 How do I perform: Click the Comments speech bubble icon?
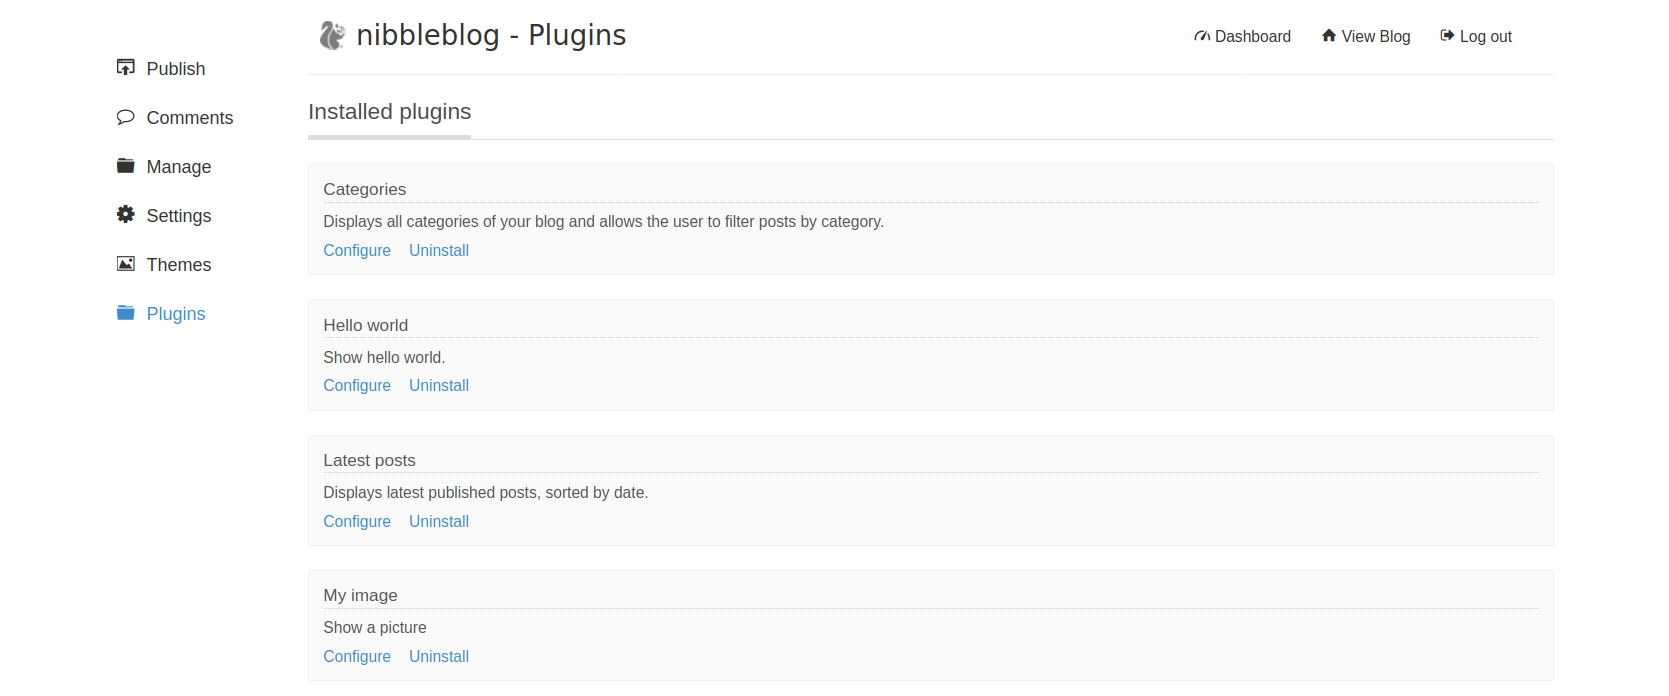126,117
